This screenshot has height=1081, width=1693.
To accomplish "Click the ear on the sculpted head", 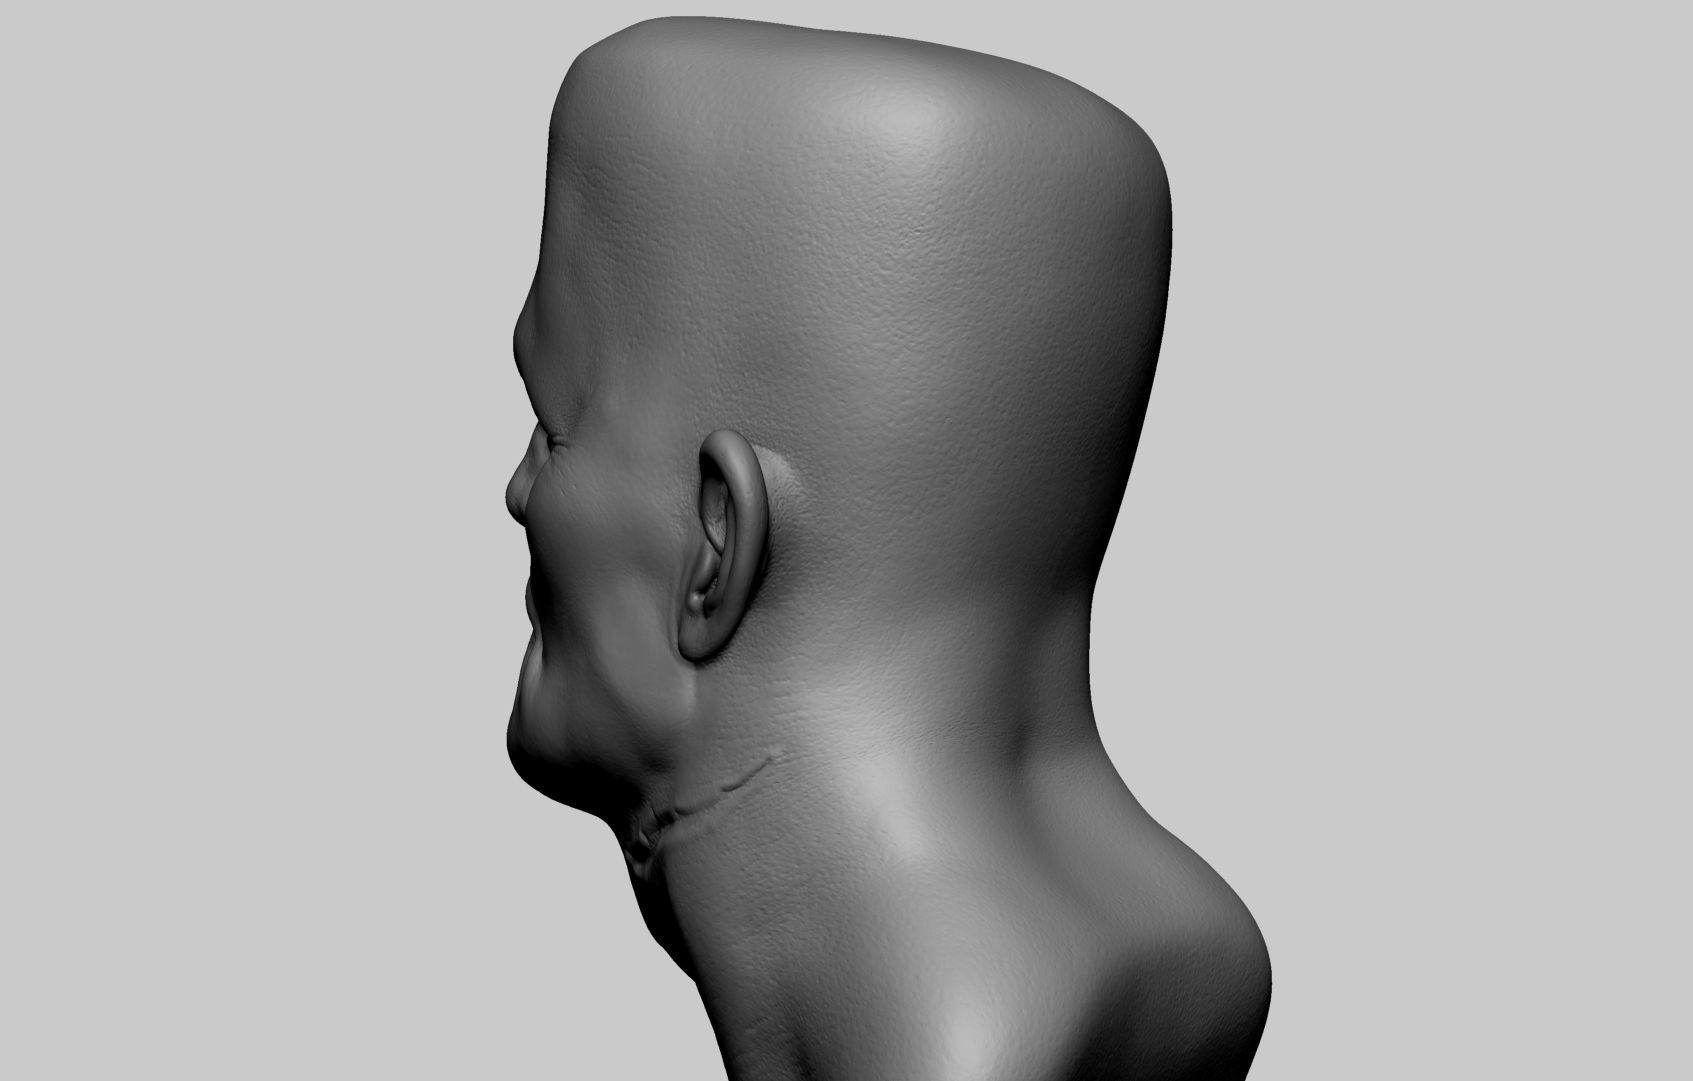I will [x=723, y=545].
